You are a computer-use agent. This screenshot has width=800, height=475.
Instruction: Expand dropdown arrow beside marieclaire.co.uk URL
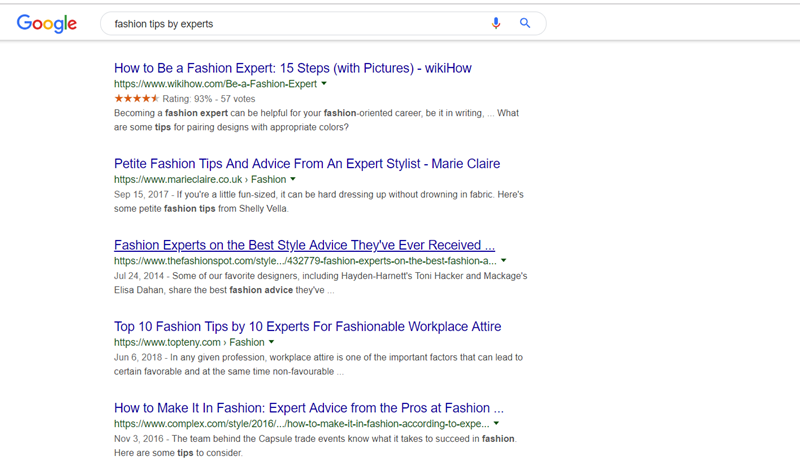[292, 179]
